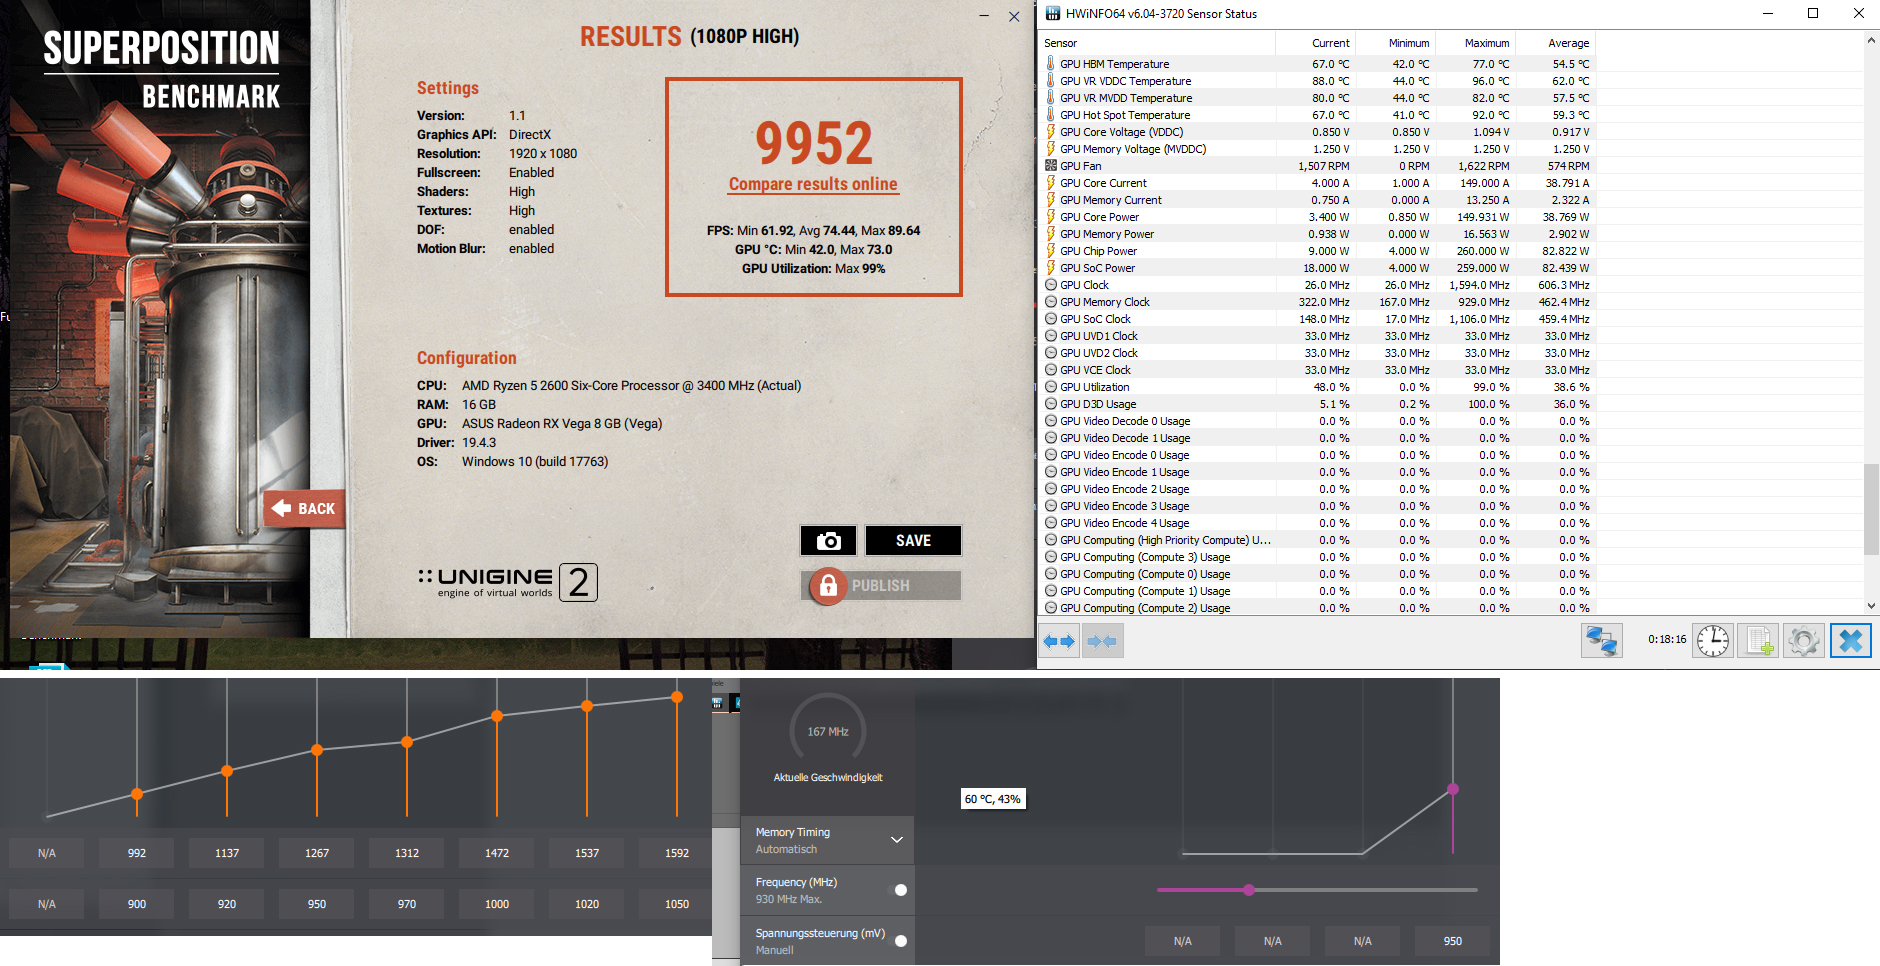Save the benchmark result
This screenshot has width=1880, height=966.
(913, 541)
